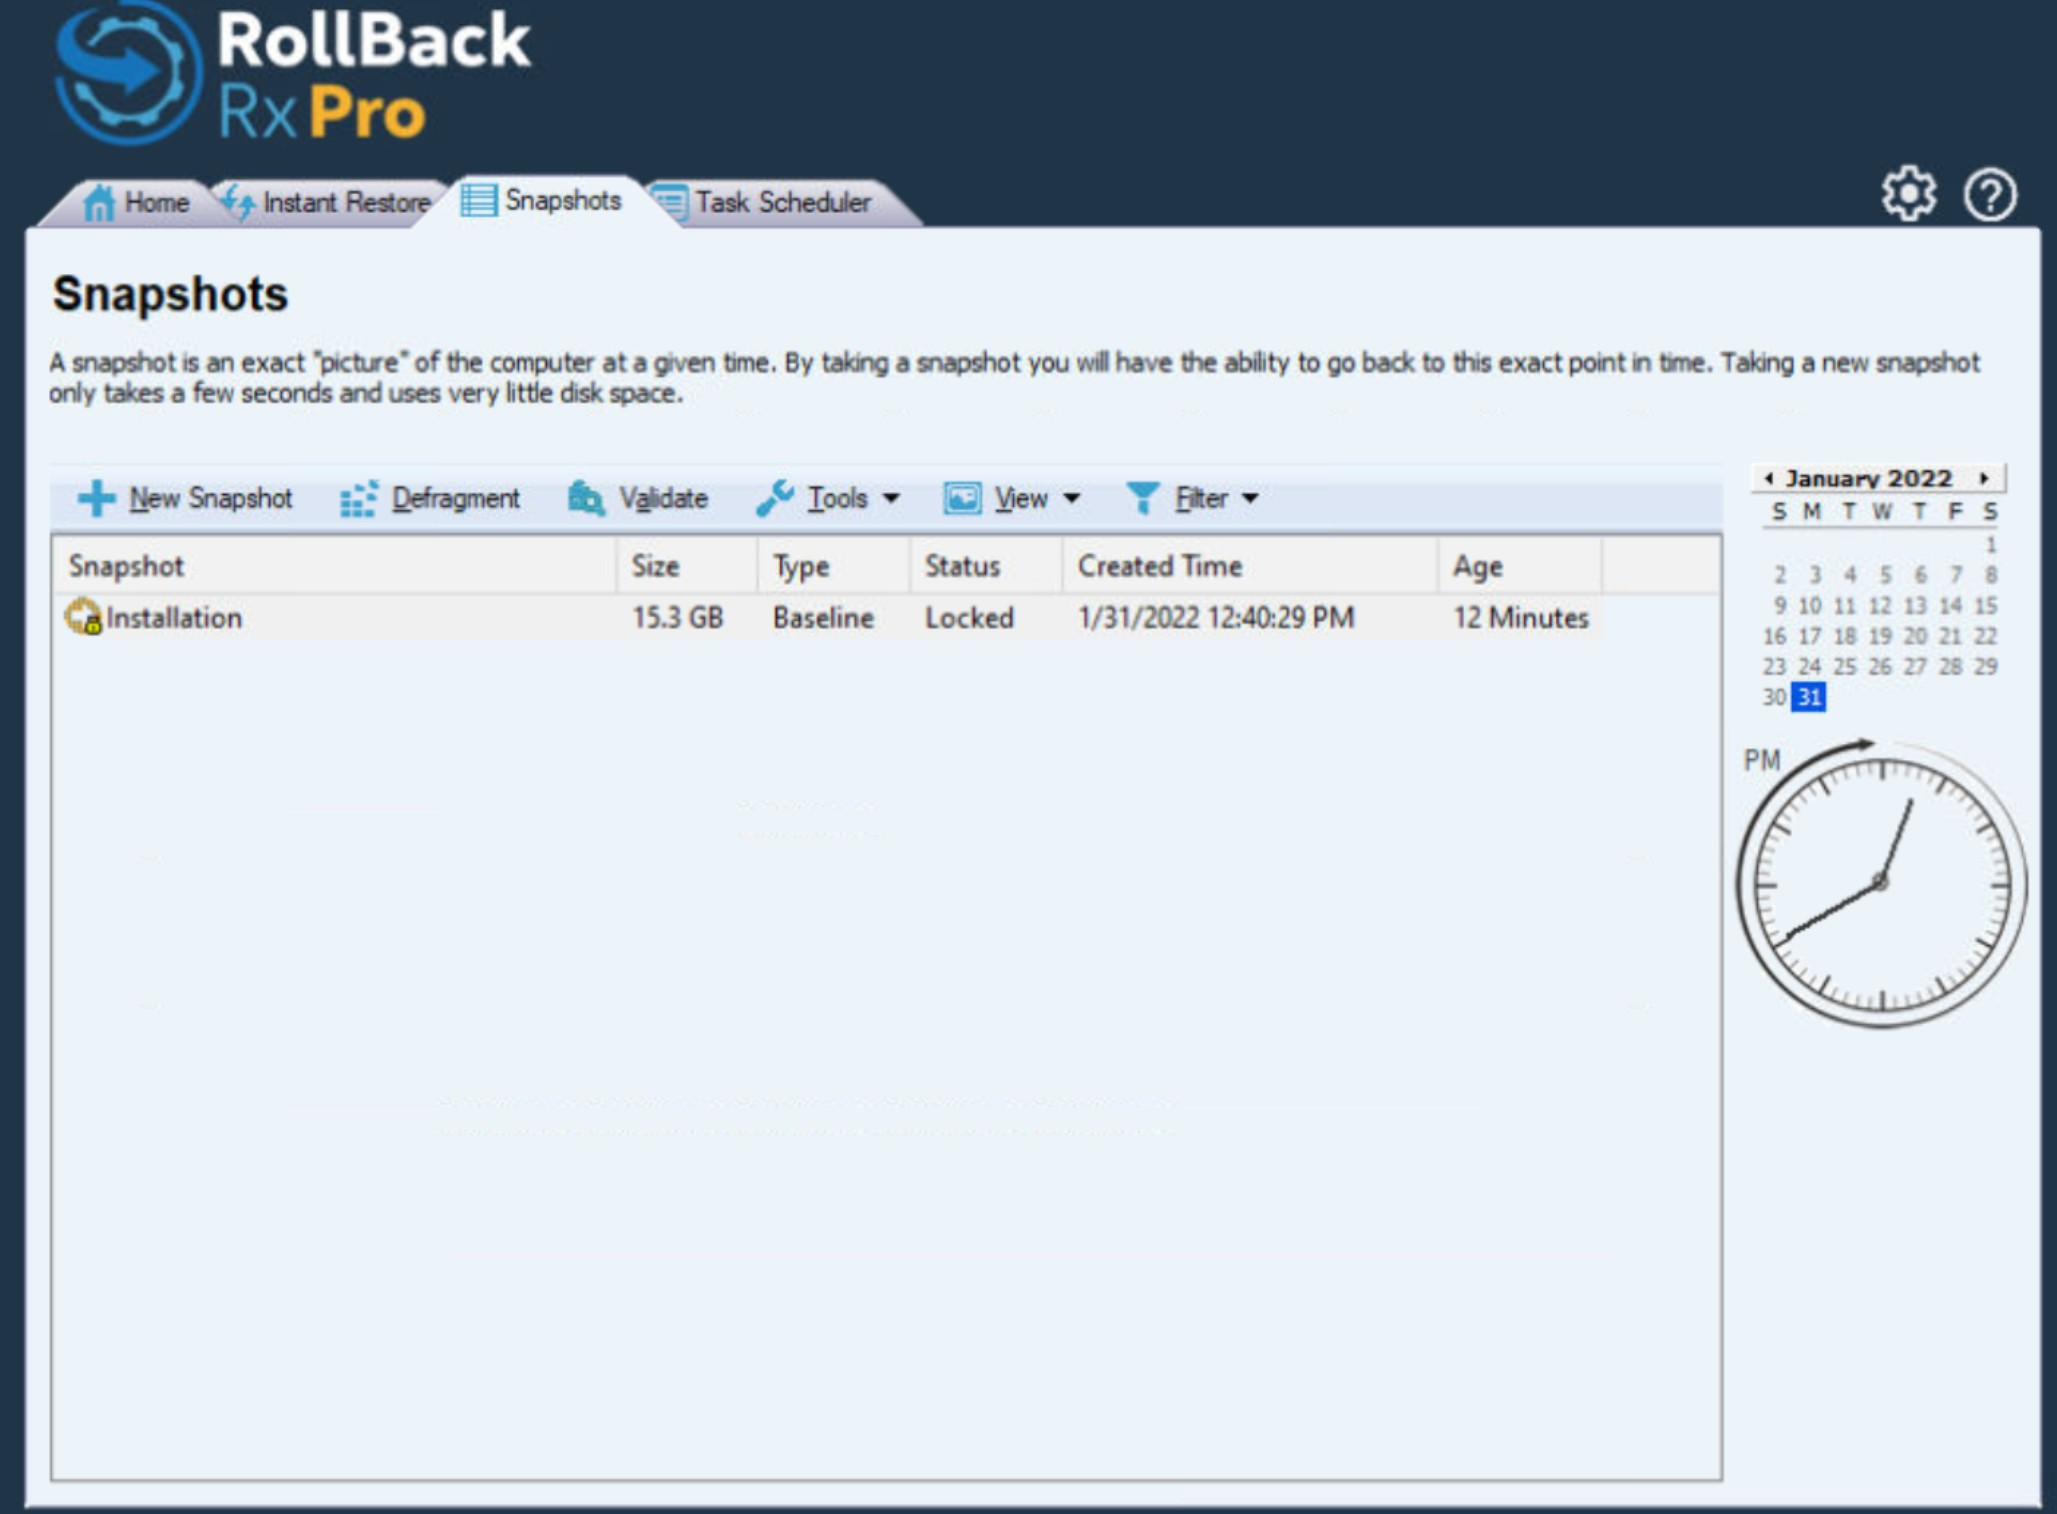The height and width of the screenshot is (1514, 2057).
Task: Click the Validate button
Action: [638, 498]
